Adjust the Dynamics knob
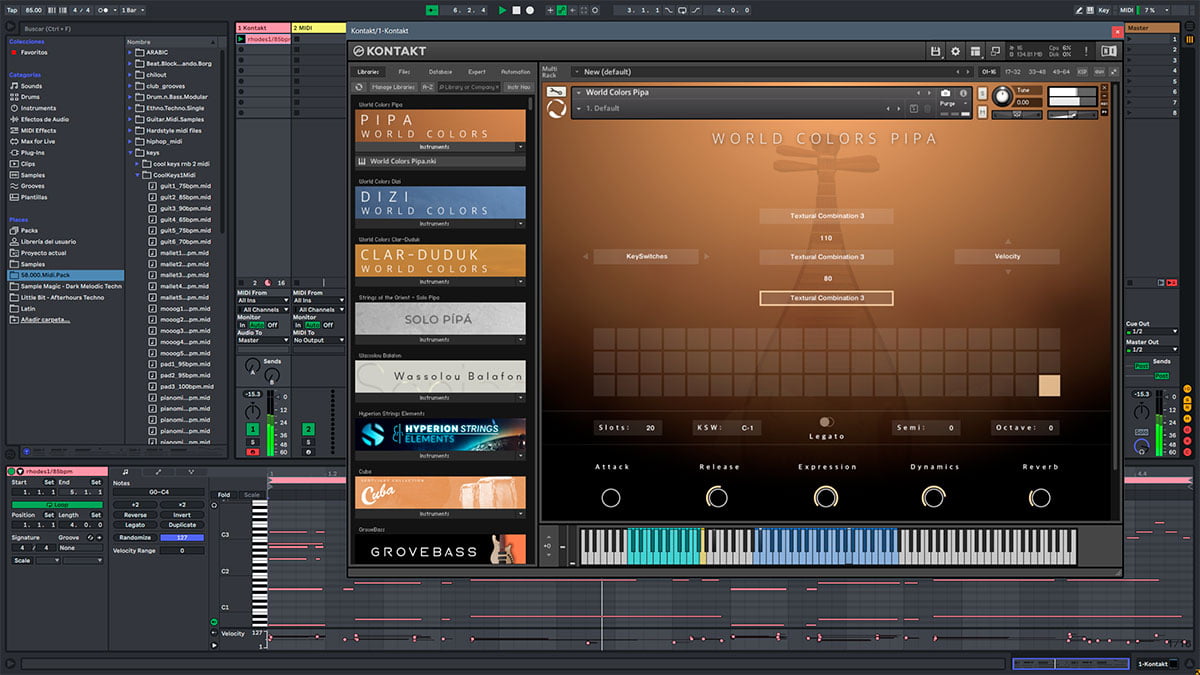The height and width of the screenshot is (675, 1200). [934, 497]
